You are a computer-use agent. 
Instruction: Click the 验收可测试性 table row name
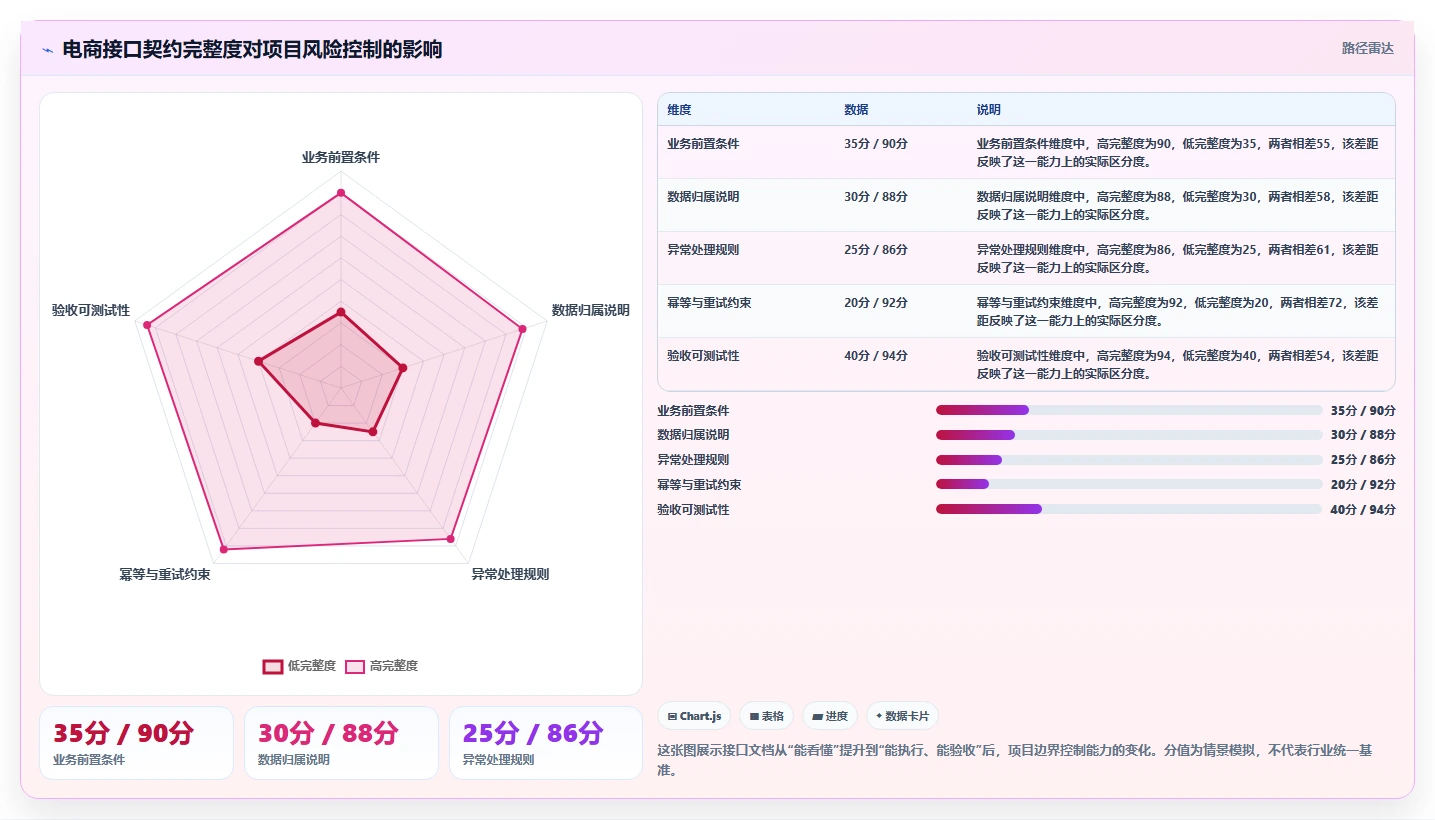pyautogui.click(x=703, y=356)
